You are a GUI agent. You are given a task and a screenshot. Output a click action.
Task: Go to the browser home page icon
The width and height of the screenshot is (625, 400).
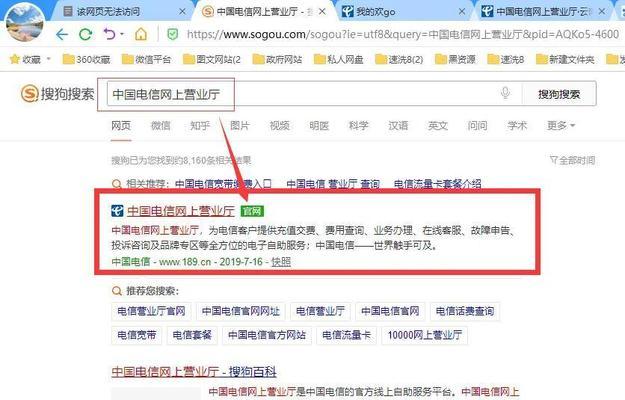[141, 35]
